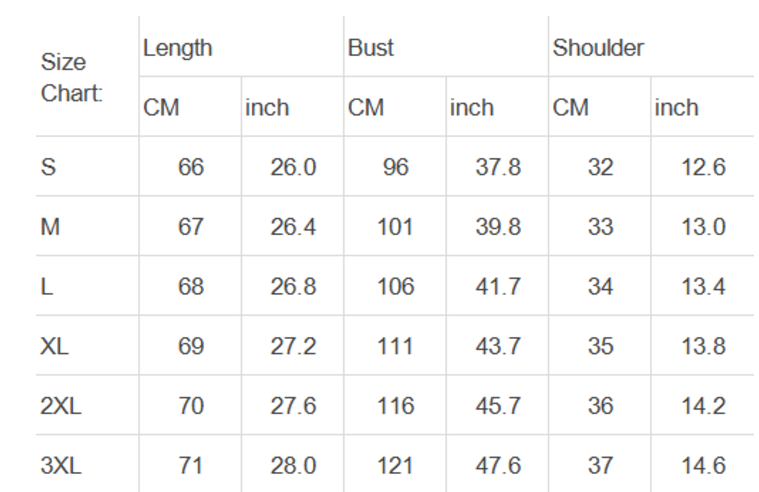Click the 34 shoulder CM value
Viewport: 759px width, 492px height.
[600, 287]
